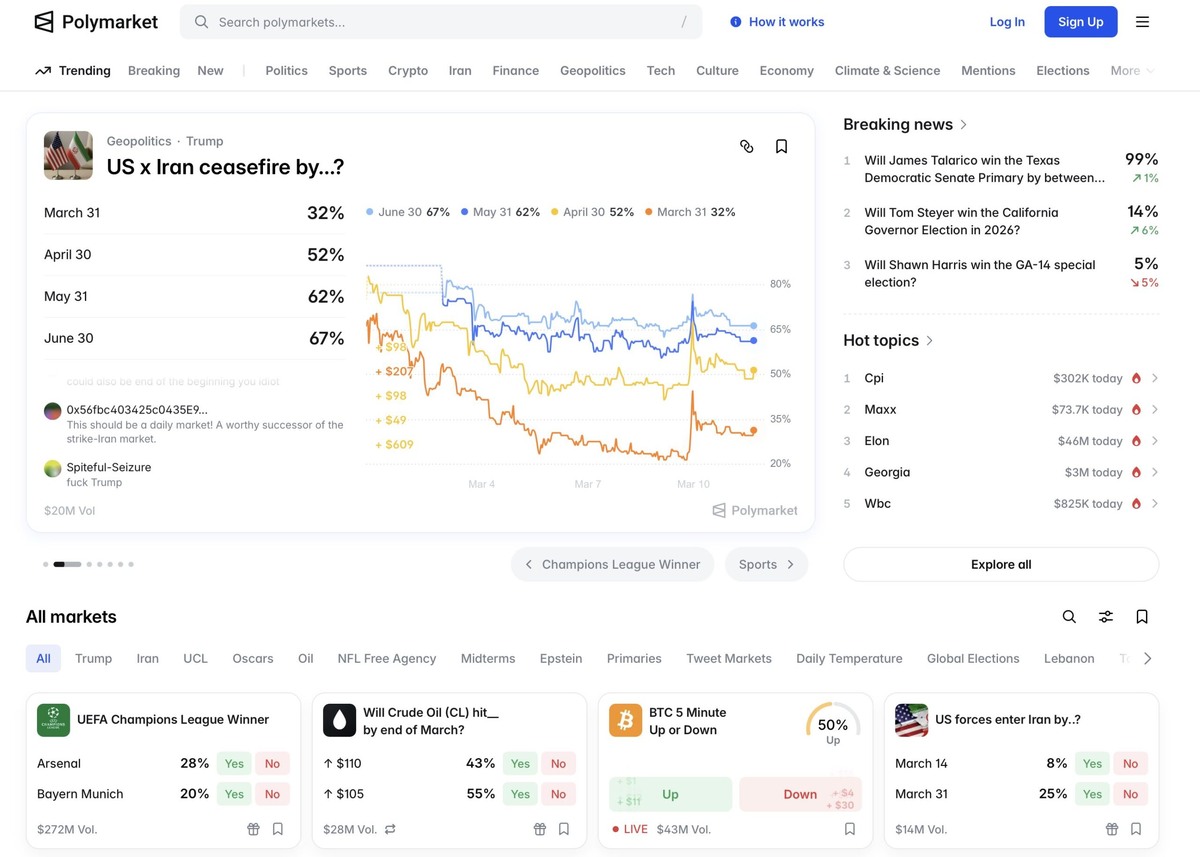Image resolution: width=1200 pixels, height=857 pixels.
Task: Copy link for the Iran ceasefire market
Action: [x=746, y=146]
